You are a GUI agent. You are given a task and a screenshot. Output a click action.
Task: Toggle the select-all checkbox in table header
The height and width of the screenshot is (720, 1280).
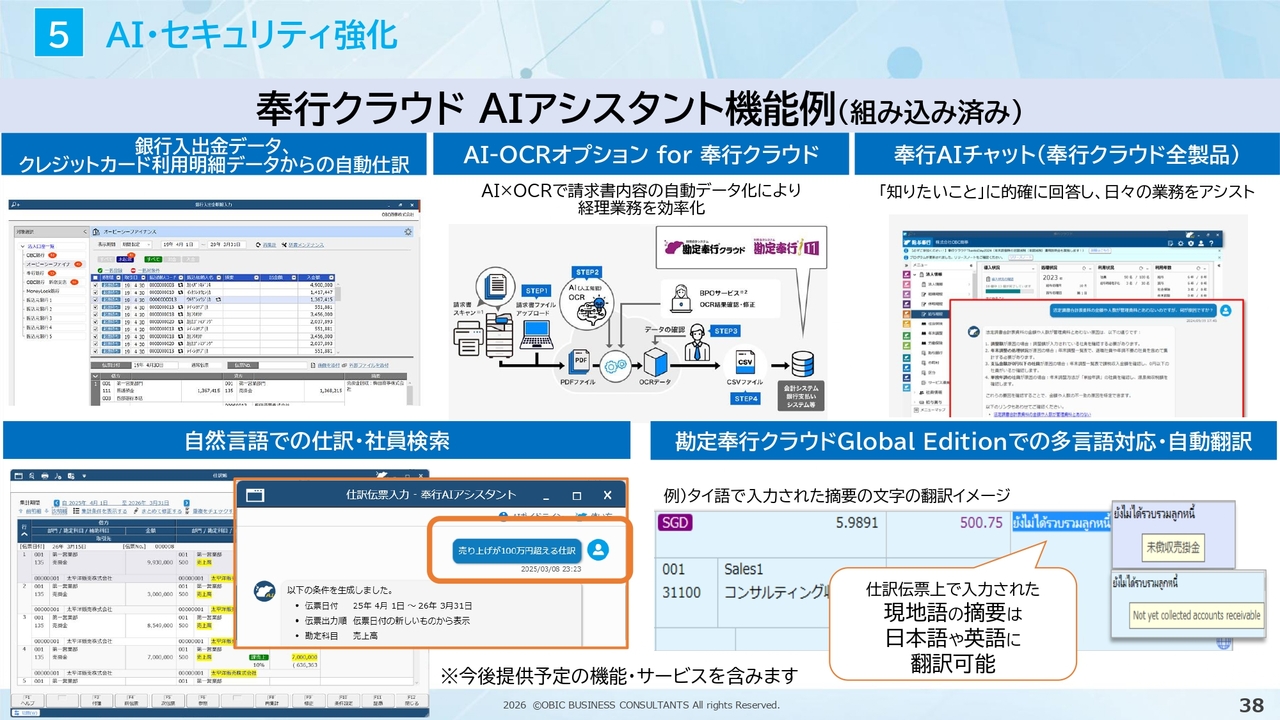96,276
